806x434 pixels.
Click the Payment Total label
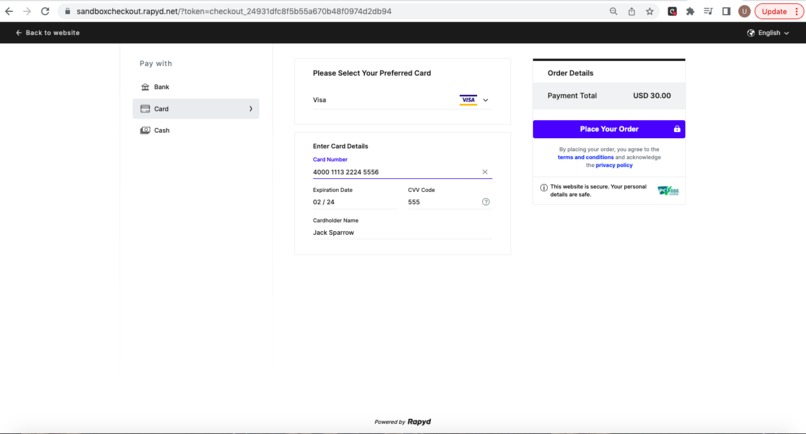(572, 96)
